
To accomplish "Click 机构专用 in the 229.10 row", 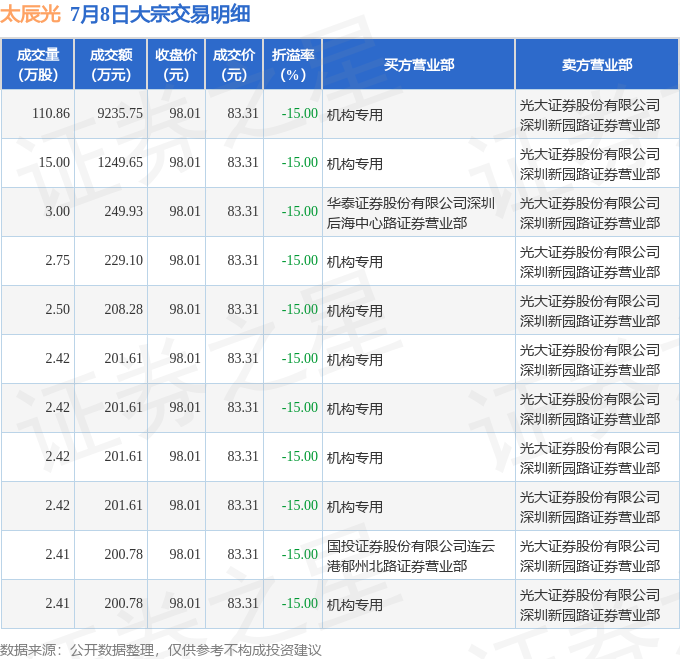I will tap(354, 262).
